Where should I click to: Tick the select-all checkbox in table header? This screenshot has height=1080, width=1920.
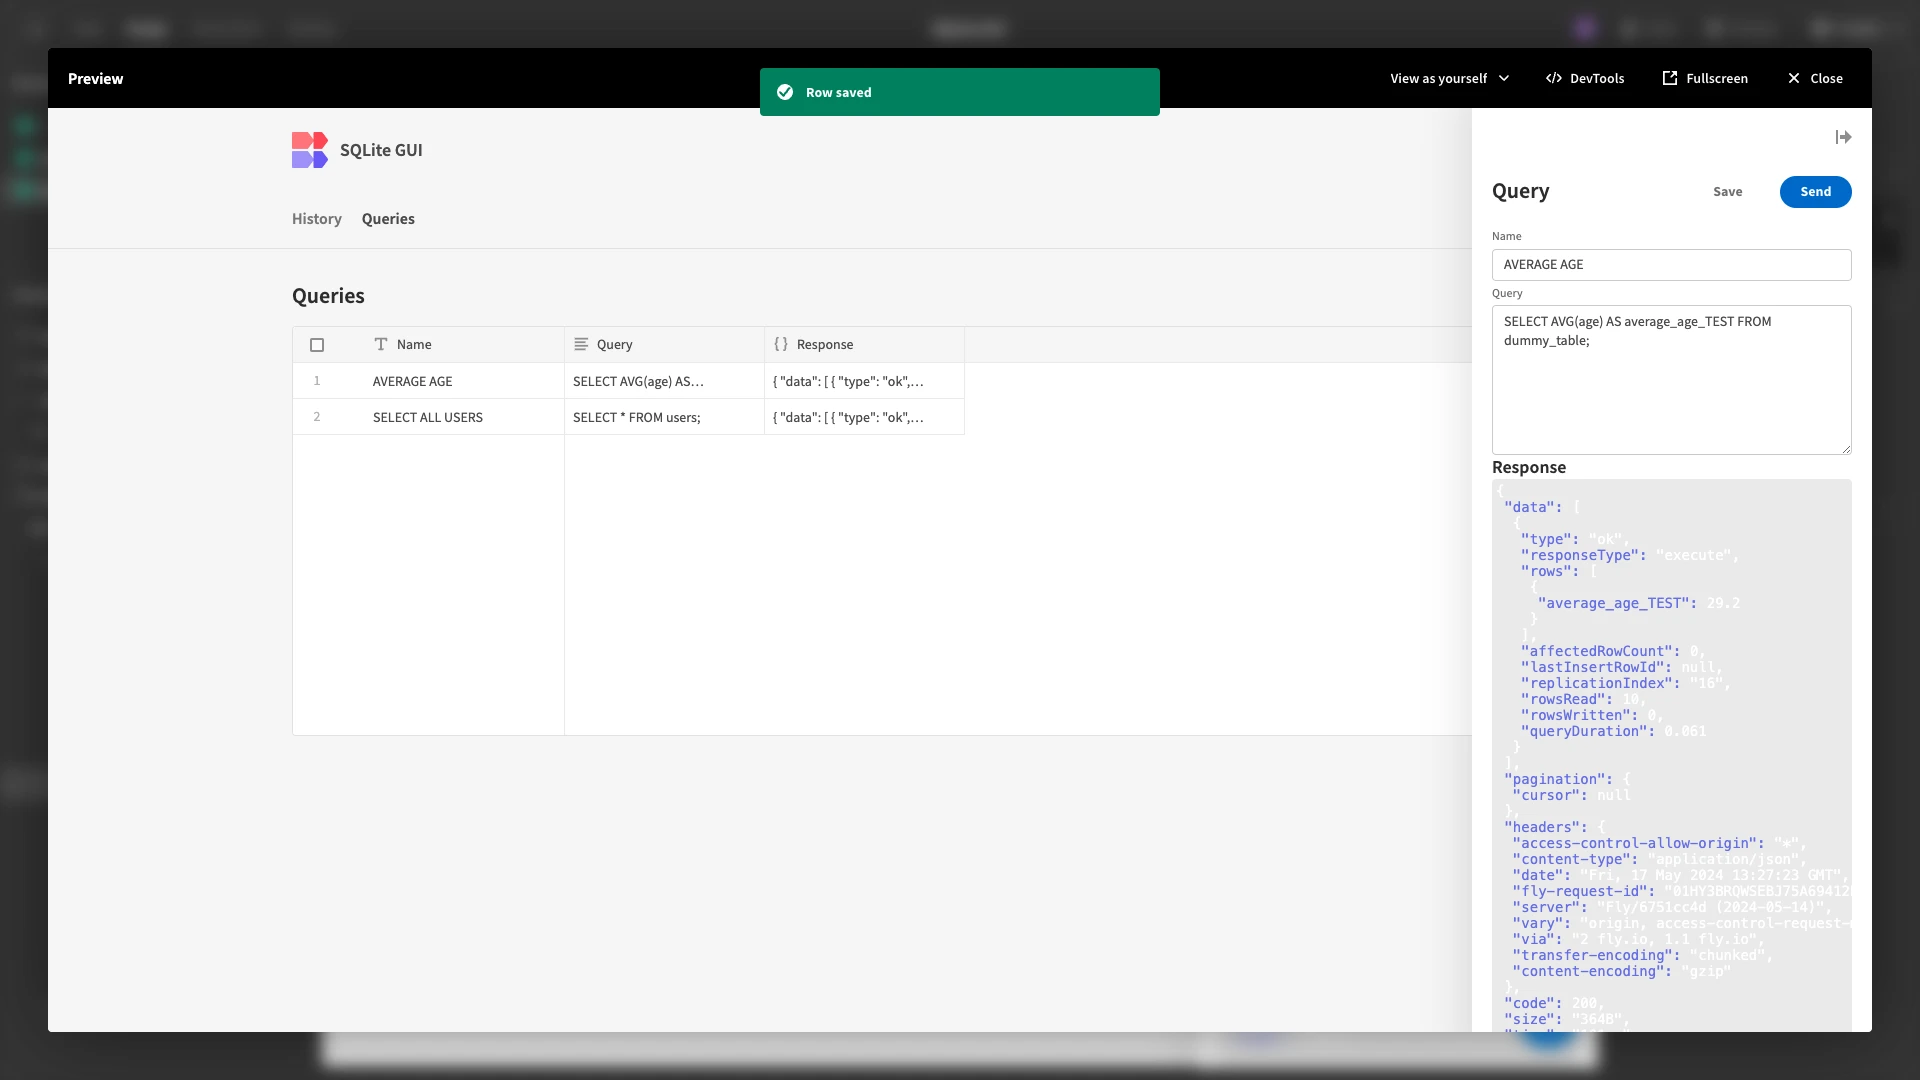coord(317,345)
